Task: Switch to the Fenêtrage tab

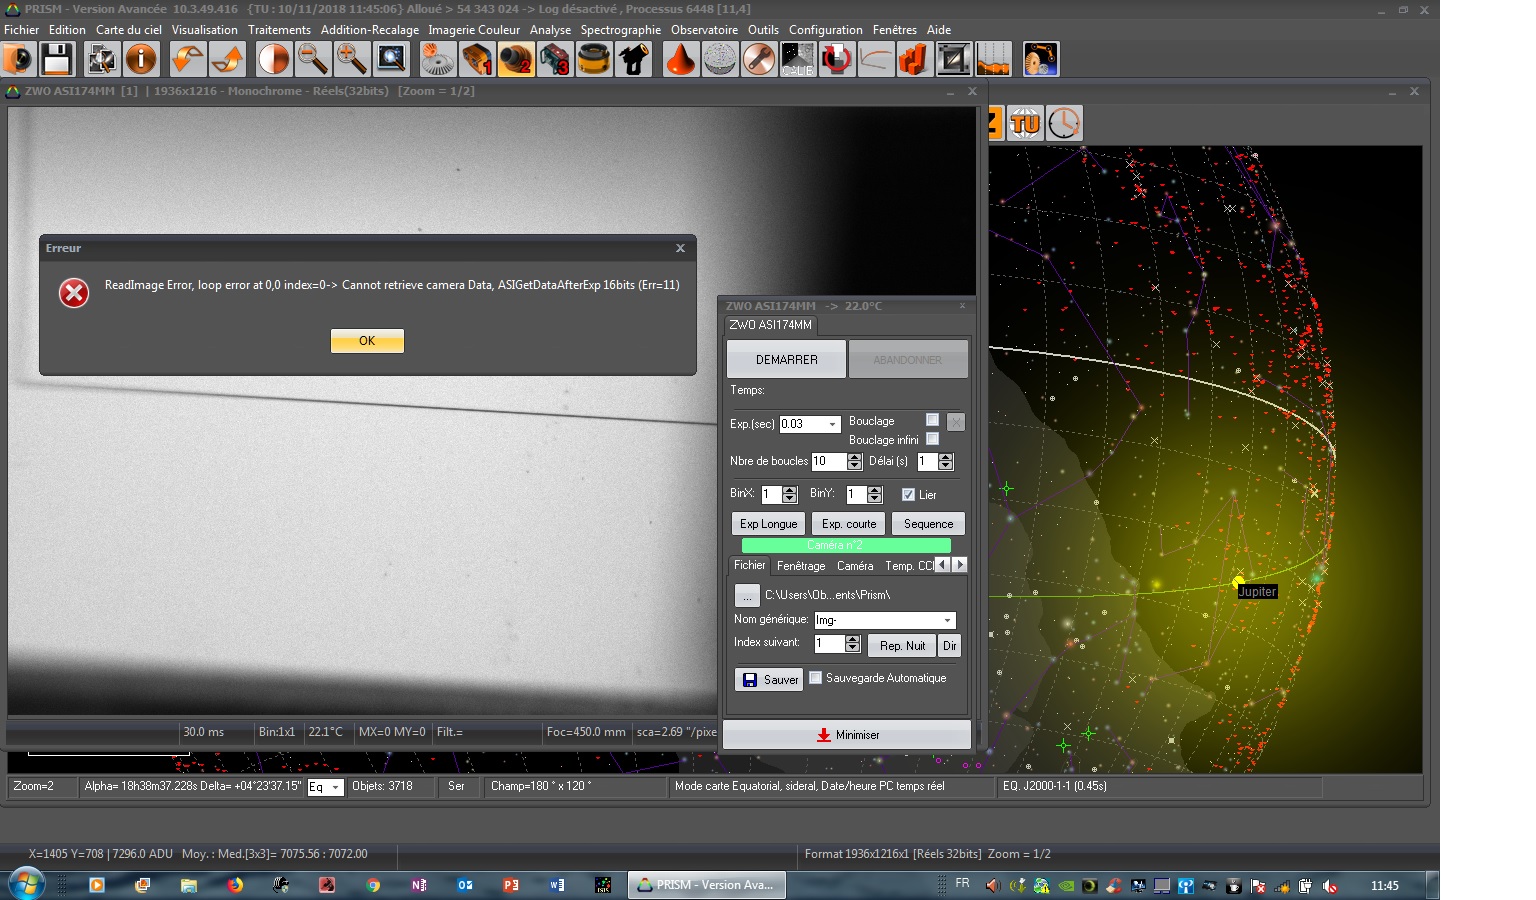Action: [x=801, y=566]
